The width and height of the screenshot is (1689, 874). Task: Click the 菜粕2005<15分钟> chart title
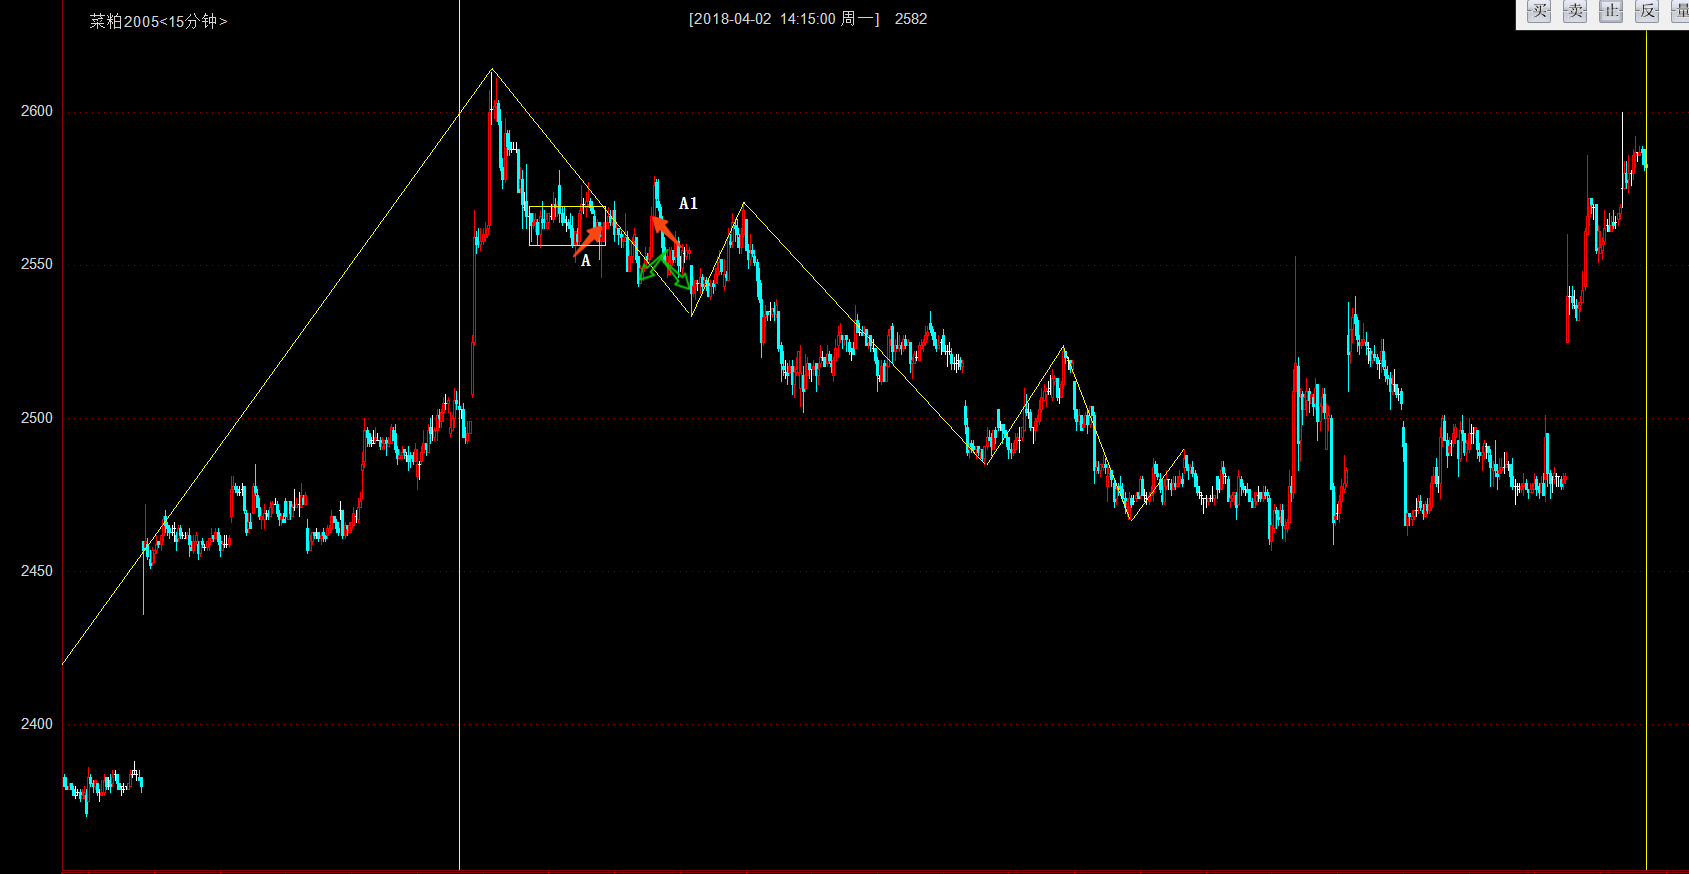[158, 21]
